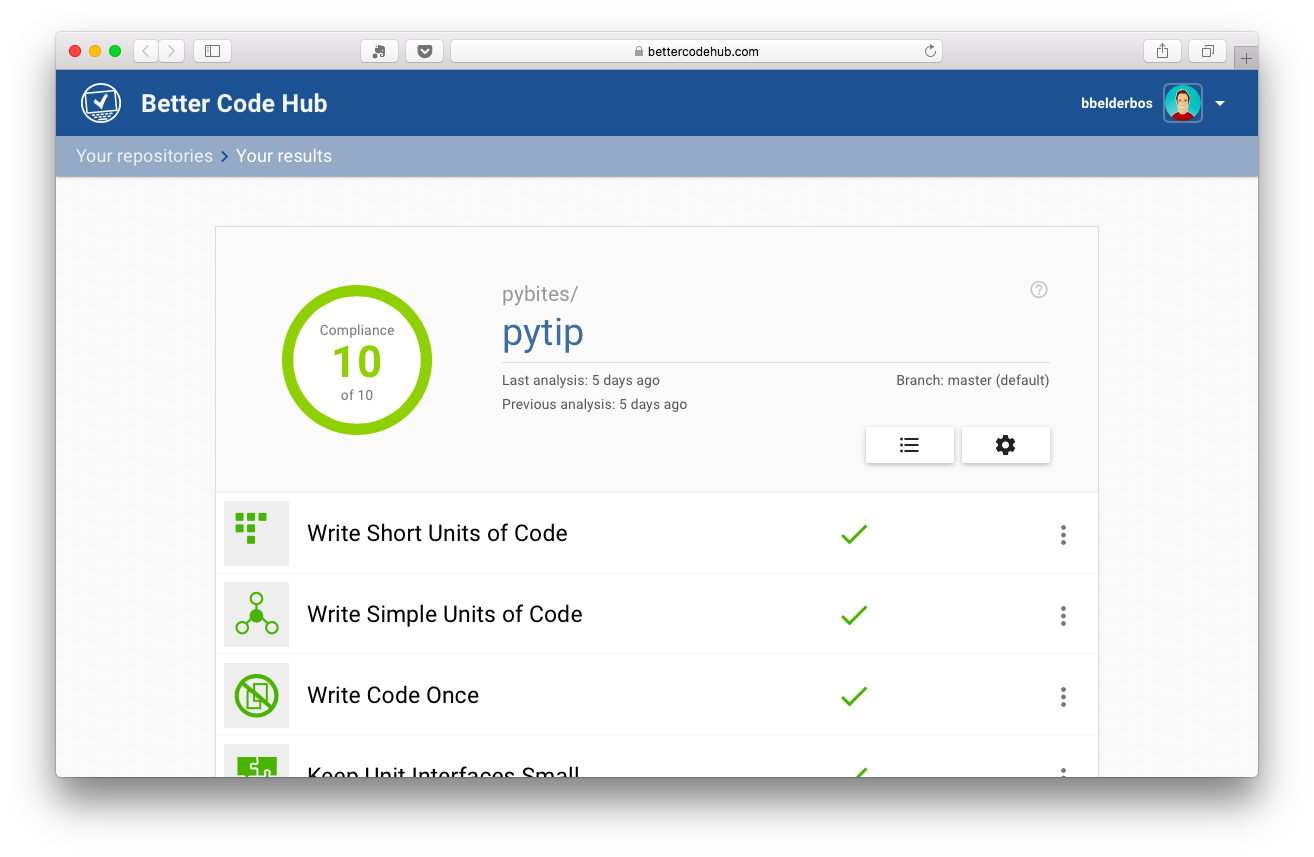This screenshot has width=1314, height=857.
Task: Click the bettercodehub.com address bar
Action: [x=696, y=51]
